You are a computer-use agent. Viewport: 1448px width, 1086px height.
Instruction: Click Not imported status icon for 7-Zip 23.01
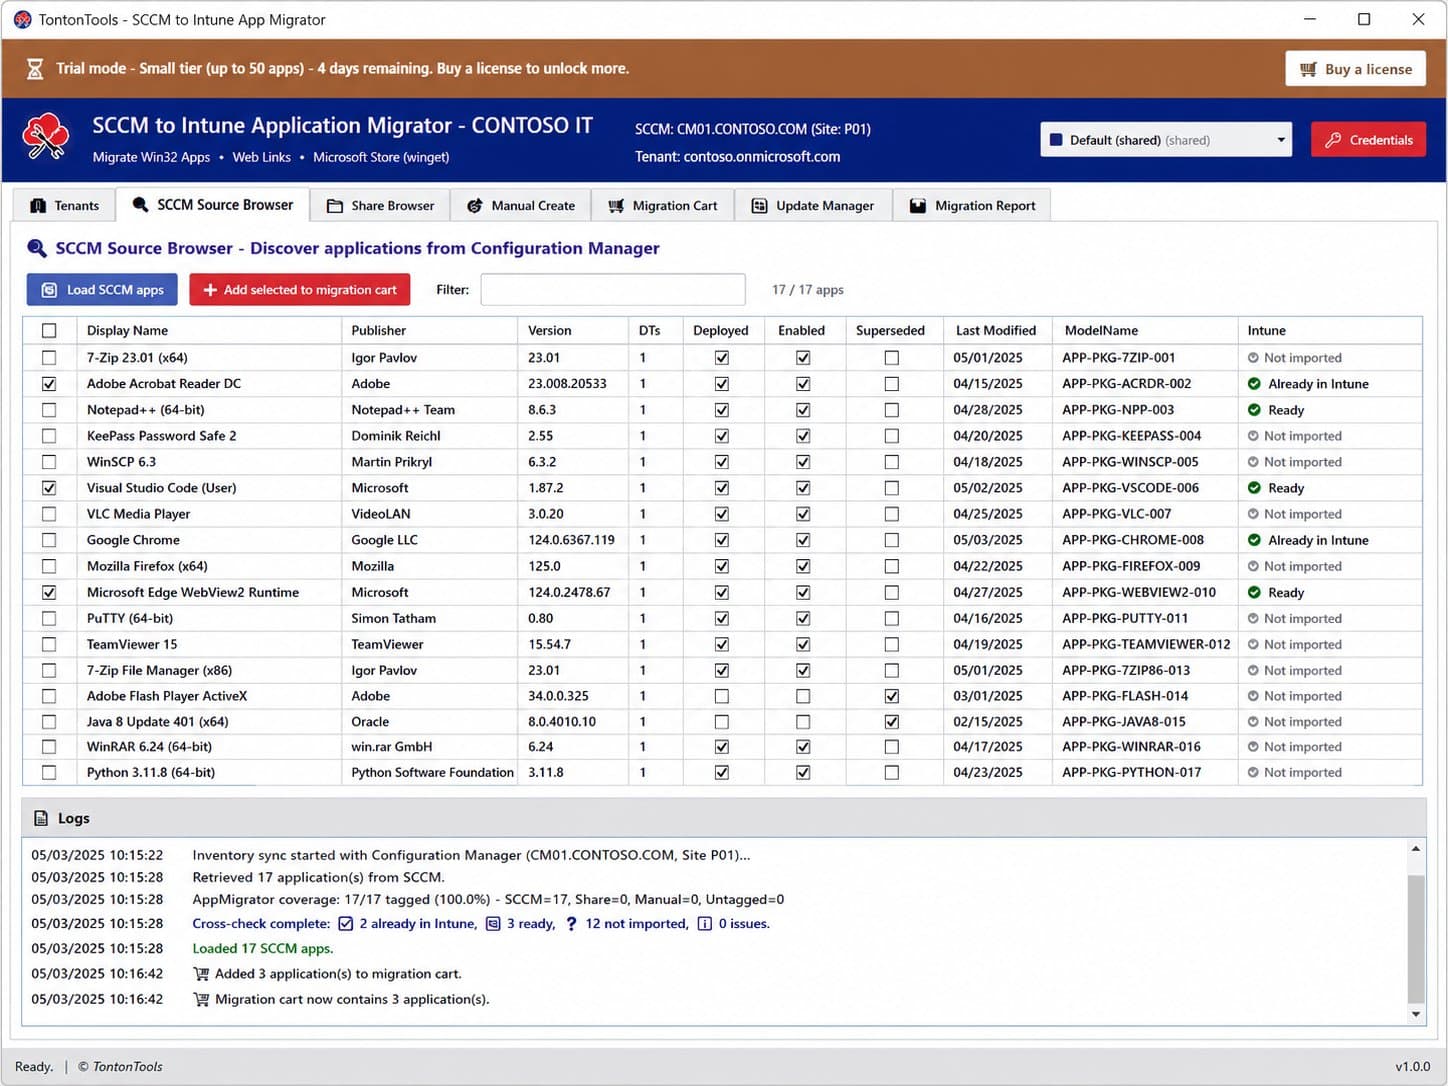[x=1253, y=358]
